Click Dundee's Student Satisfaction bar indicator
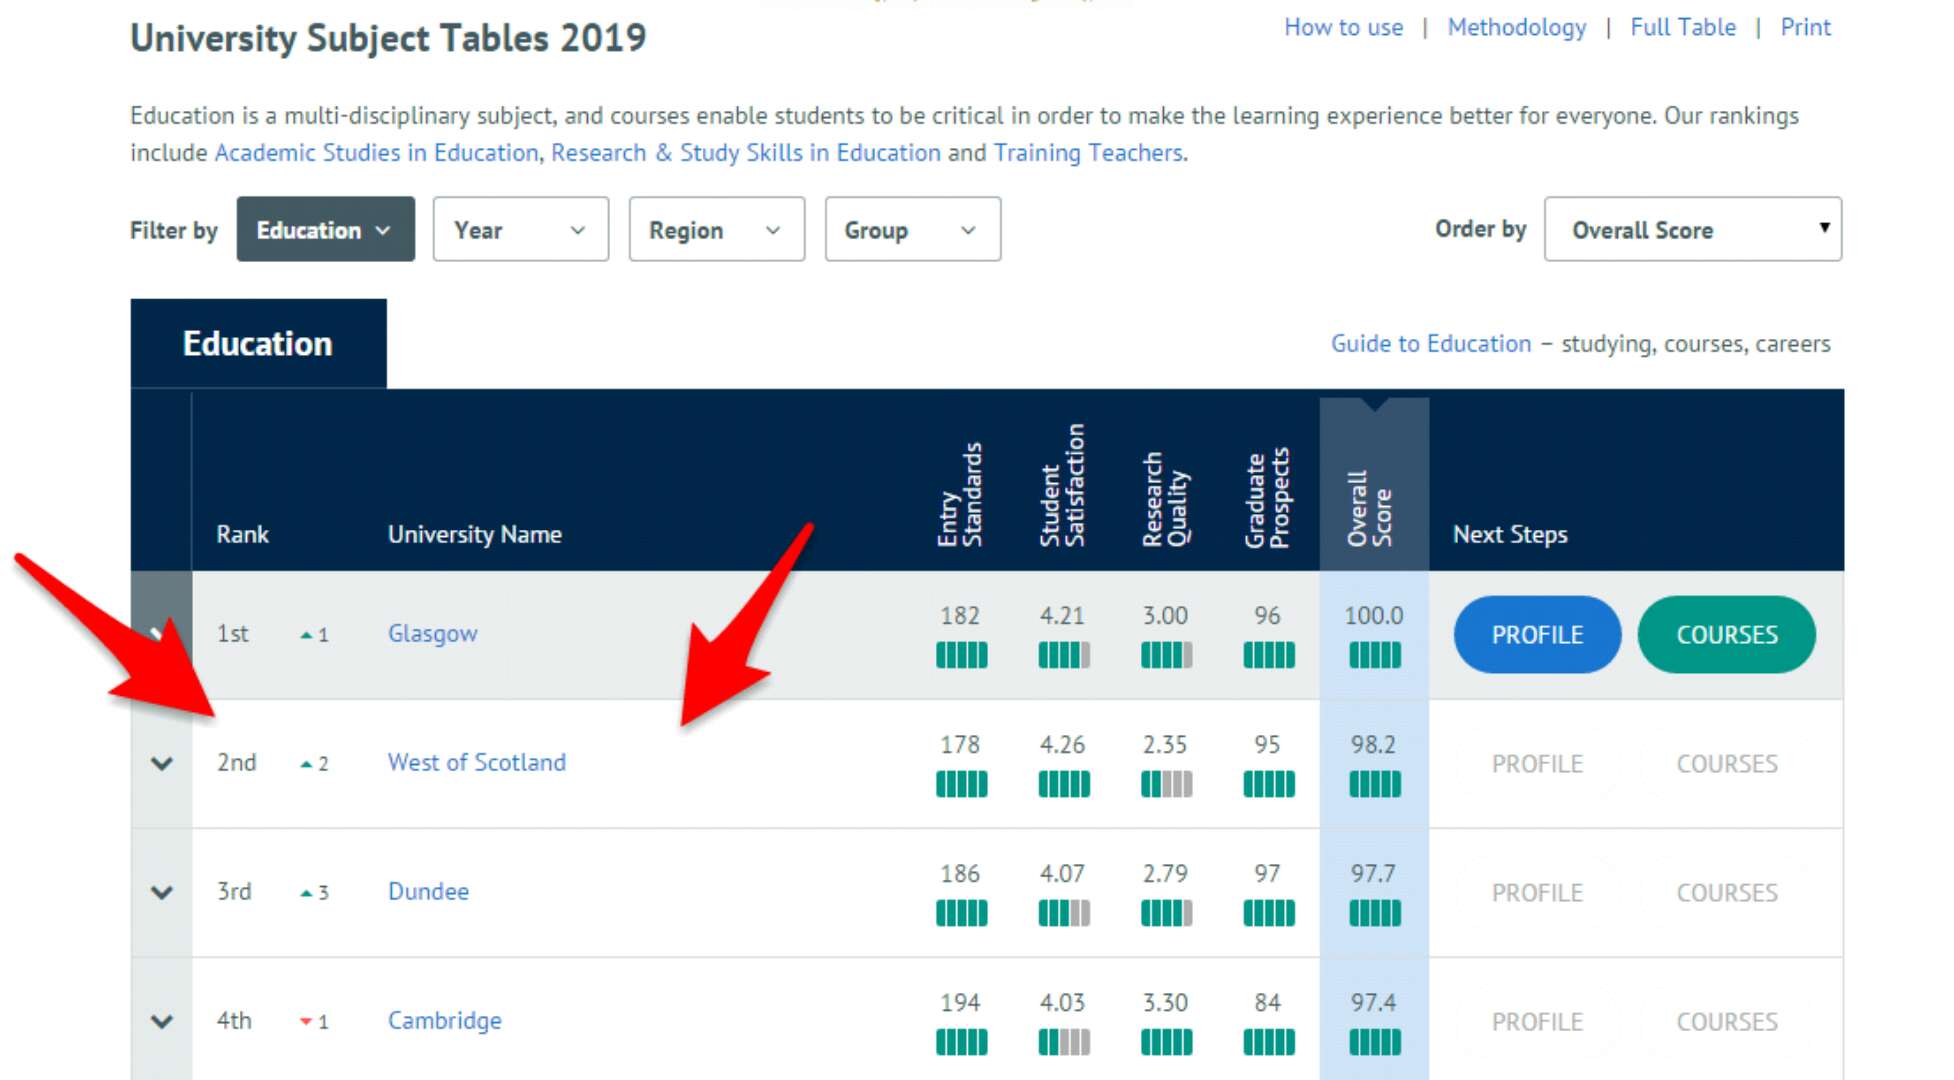 click(1064, 913)
